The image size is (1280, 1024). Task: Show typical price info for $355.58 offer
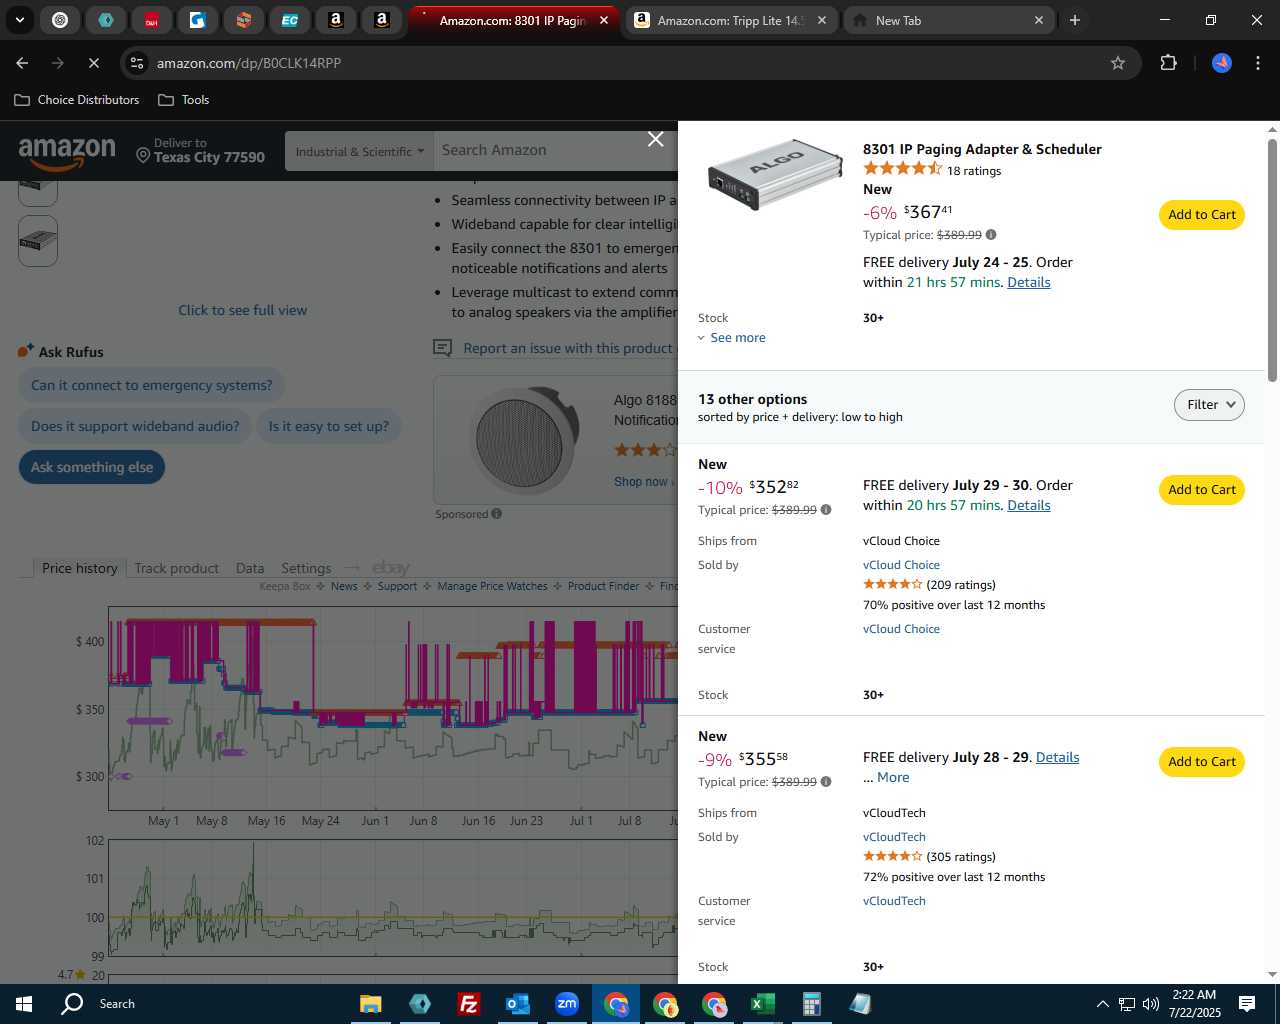(826, 782)
